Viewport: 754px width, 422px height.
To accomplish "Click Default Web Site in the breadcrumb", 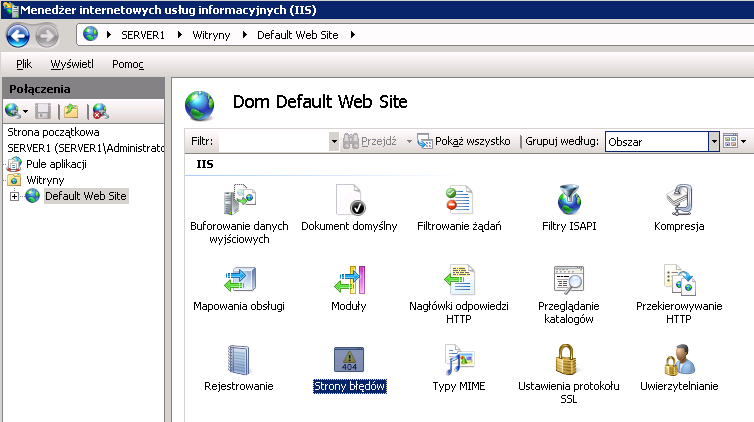I will [298, 35].
